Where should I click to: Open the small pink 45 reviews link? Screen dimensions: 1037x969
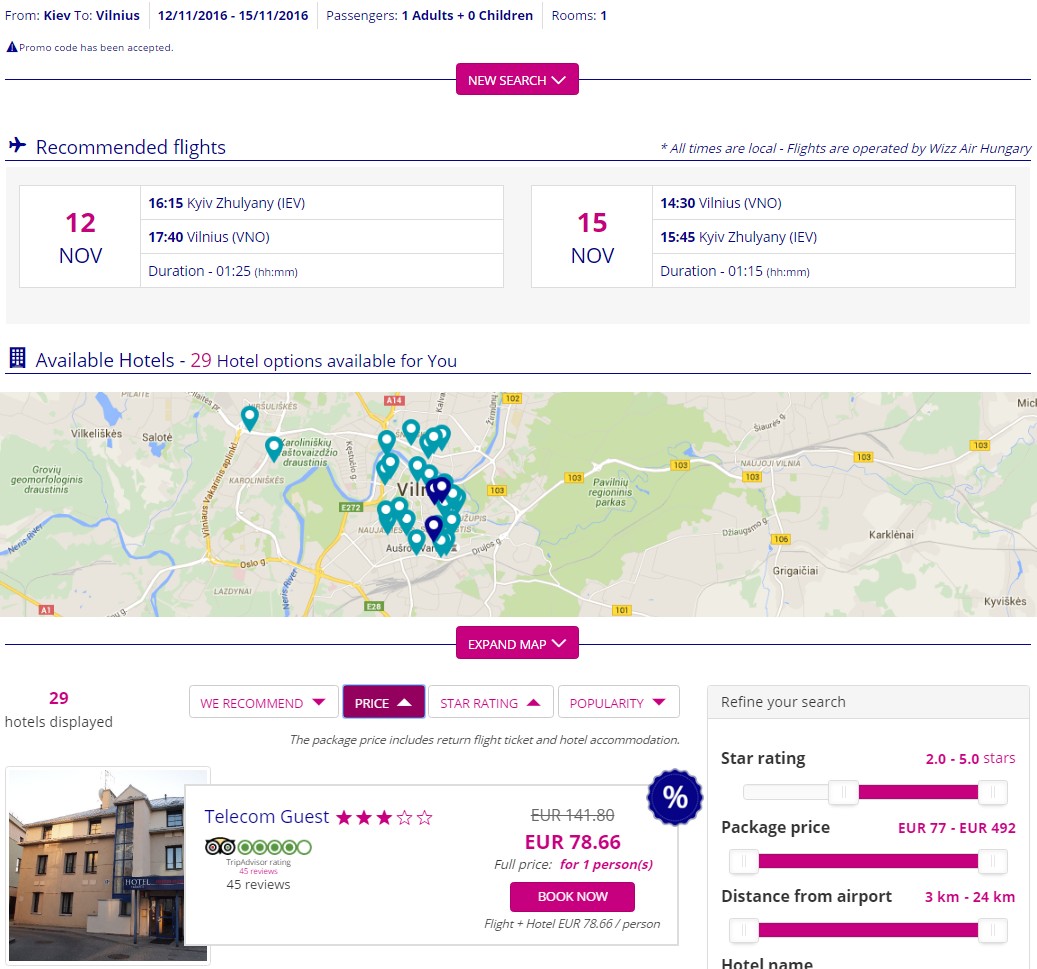click(x=259, y=871)
